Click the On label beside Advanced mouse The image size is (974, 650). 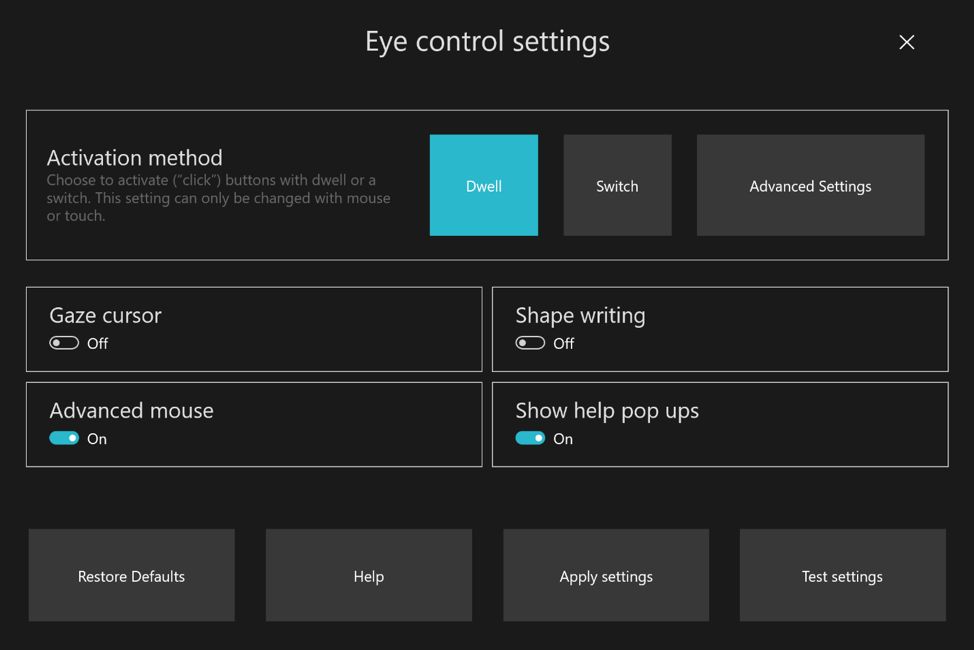coord(96,439)
